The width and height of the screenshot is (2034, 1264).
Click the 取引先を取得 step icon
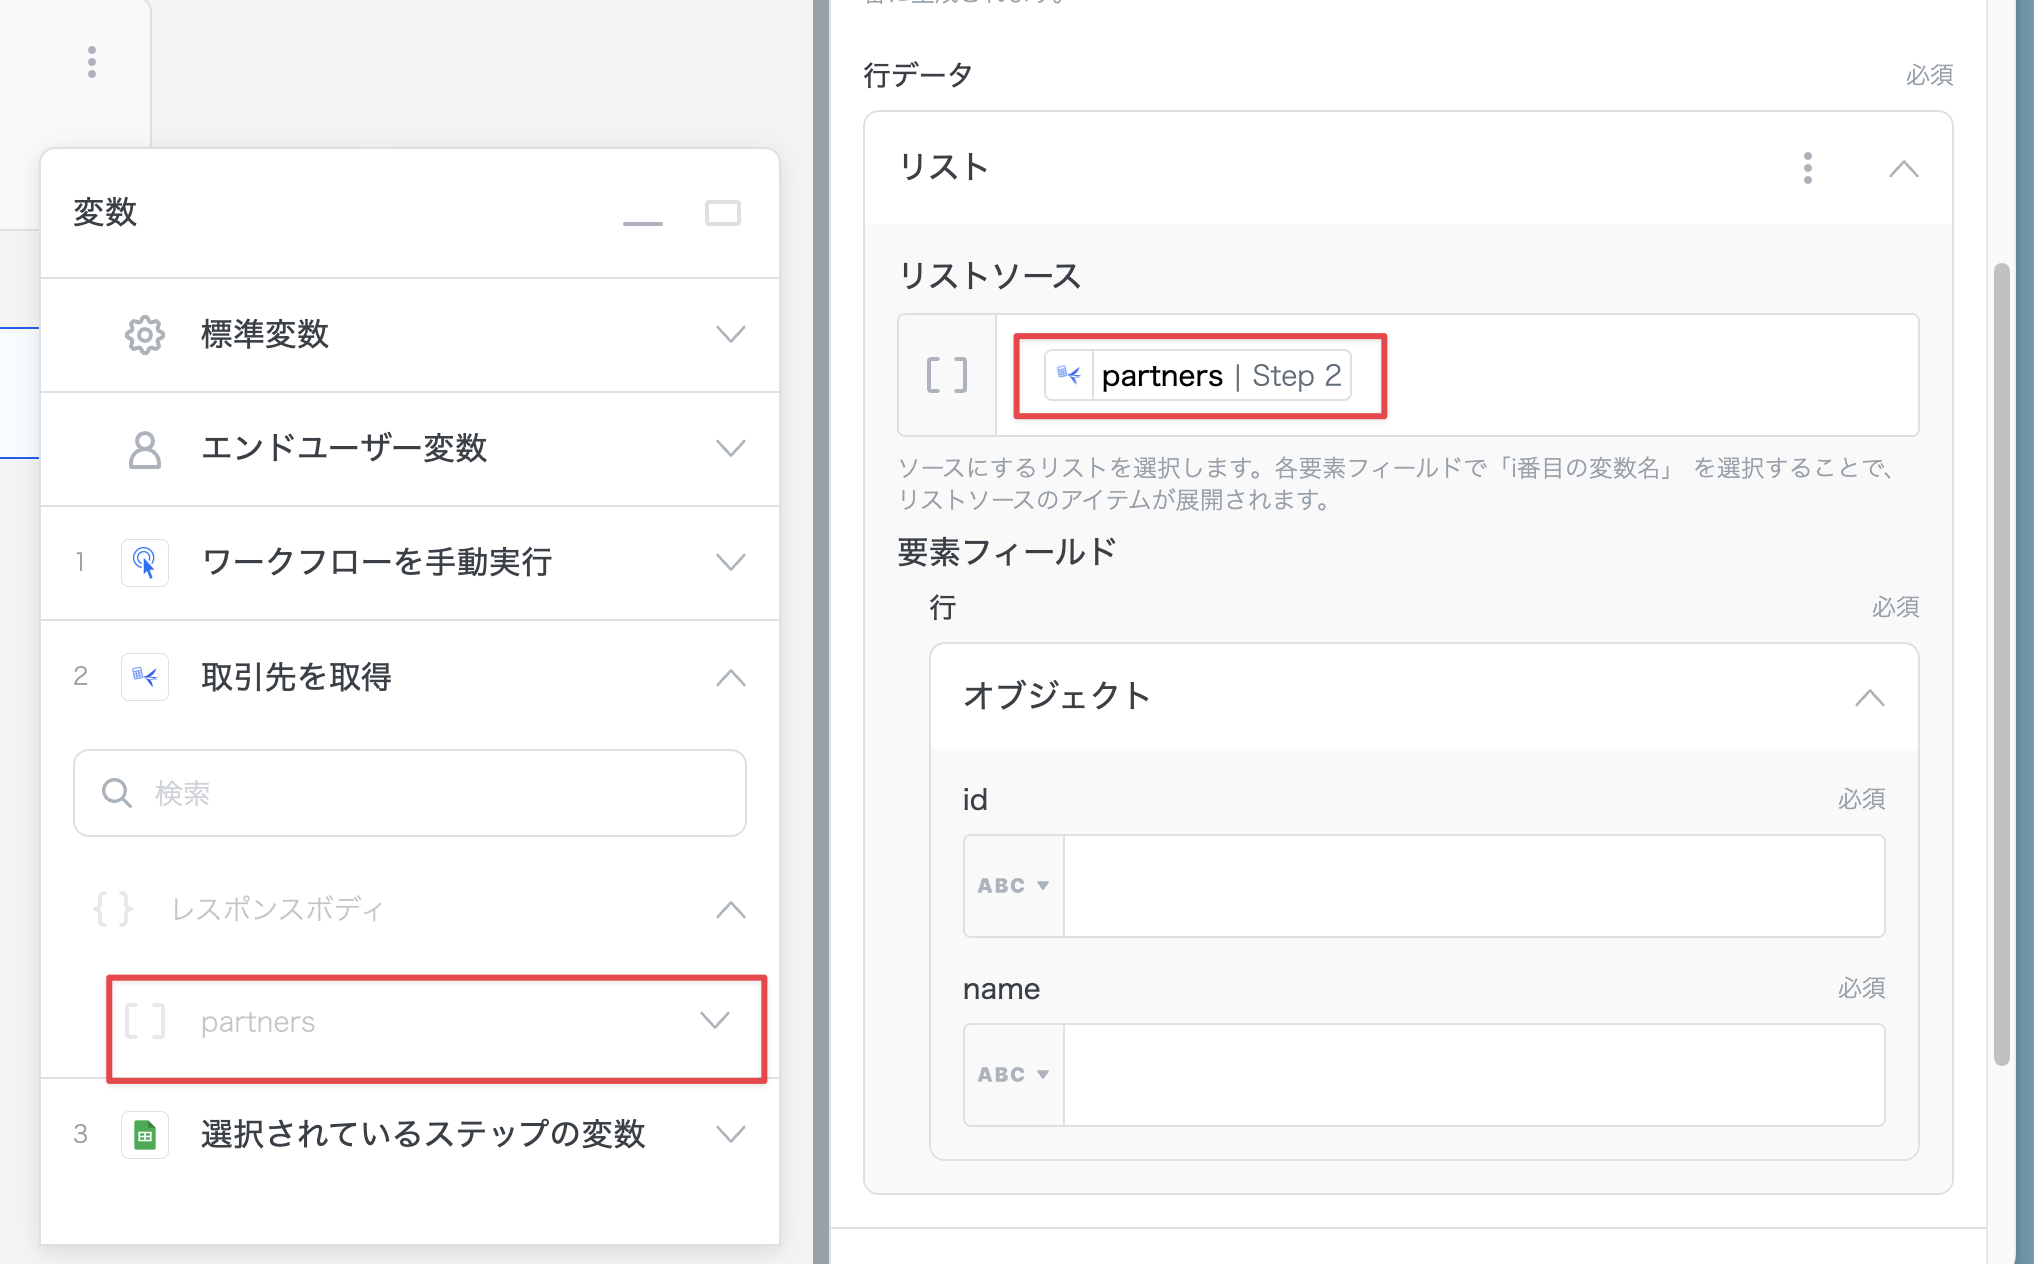coord(145,677)
